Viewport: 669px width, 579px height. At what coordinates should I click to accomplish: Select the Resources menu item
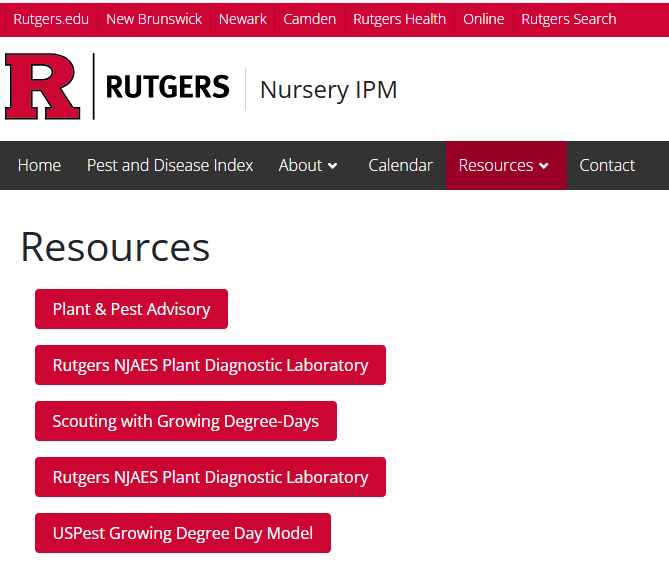[x=496, y=166]
